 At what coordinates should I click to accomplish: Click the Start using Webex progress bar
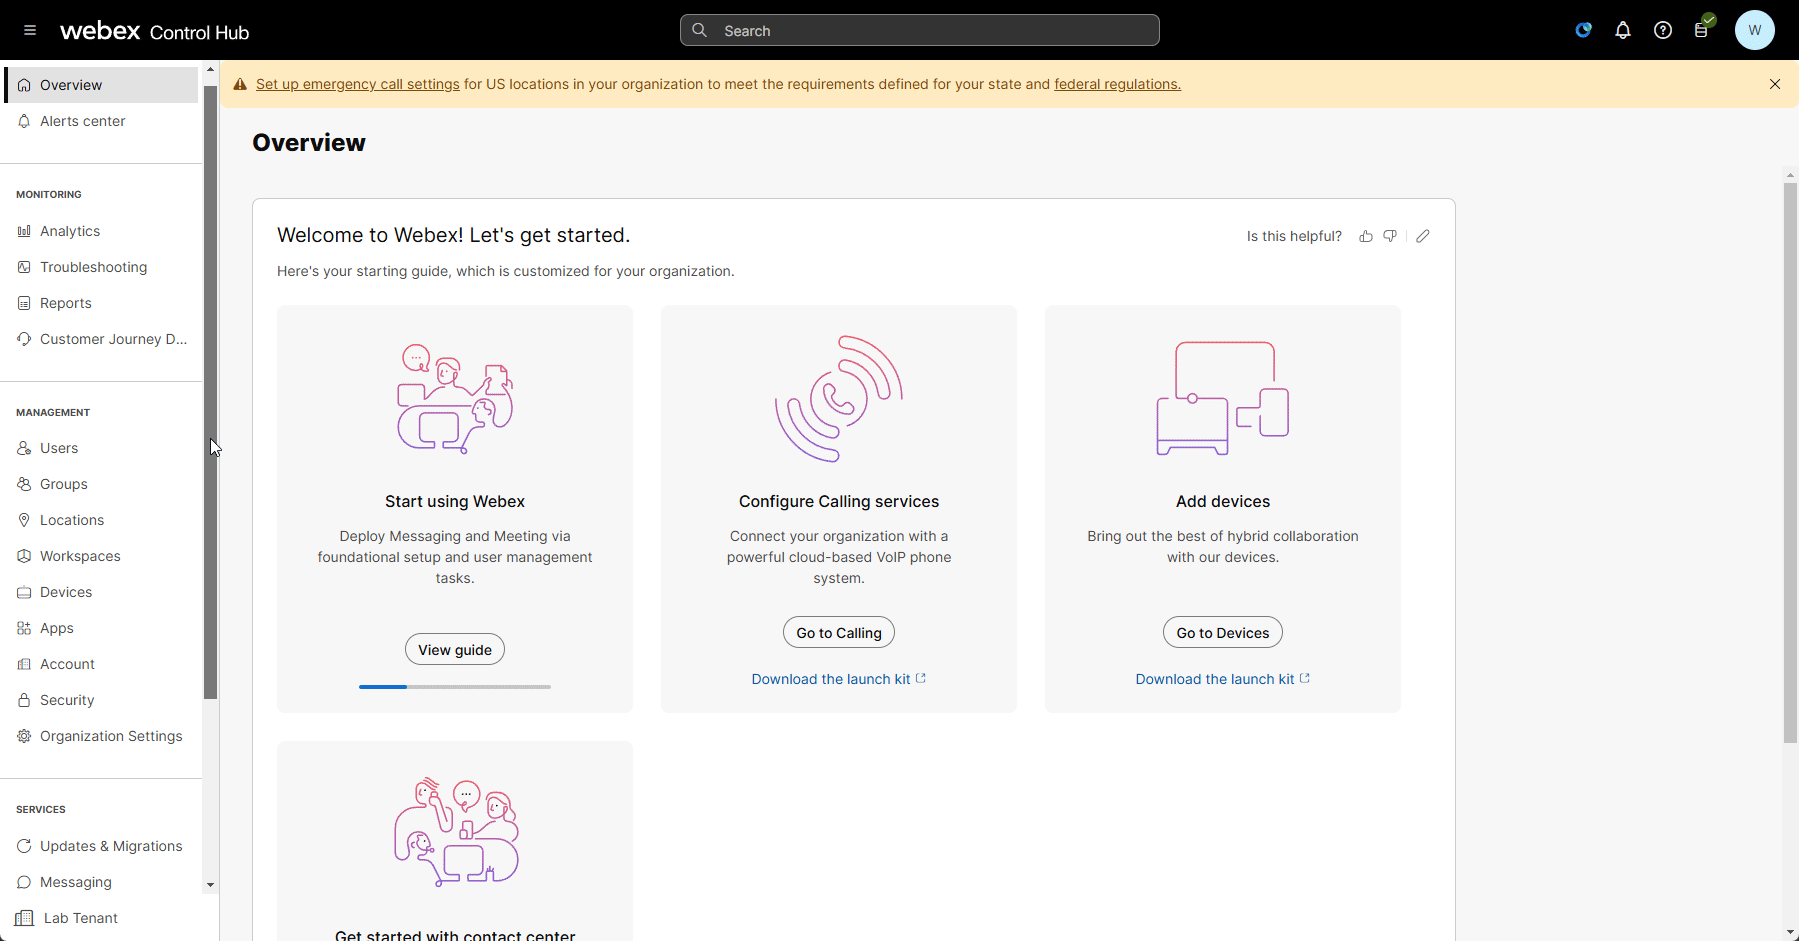point(455,687)
